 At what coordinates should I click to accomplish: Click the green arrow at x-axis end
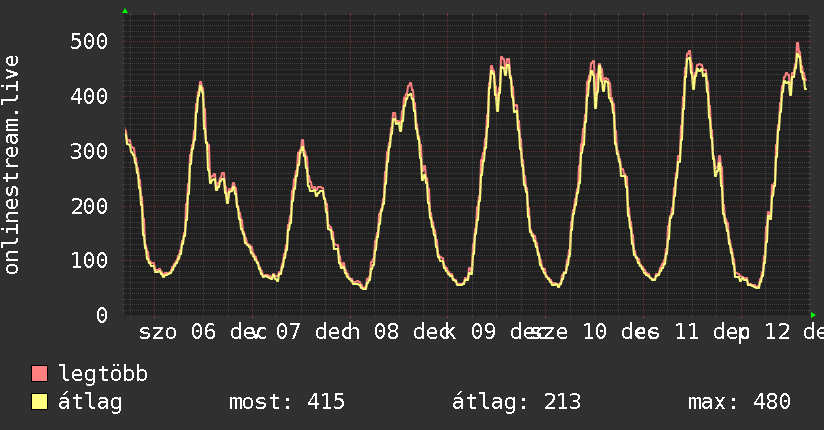click(x=813, y=315)
